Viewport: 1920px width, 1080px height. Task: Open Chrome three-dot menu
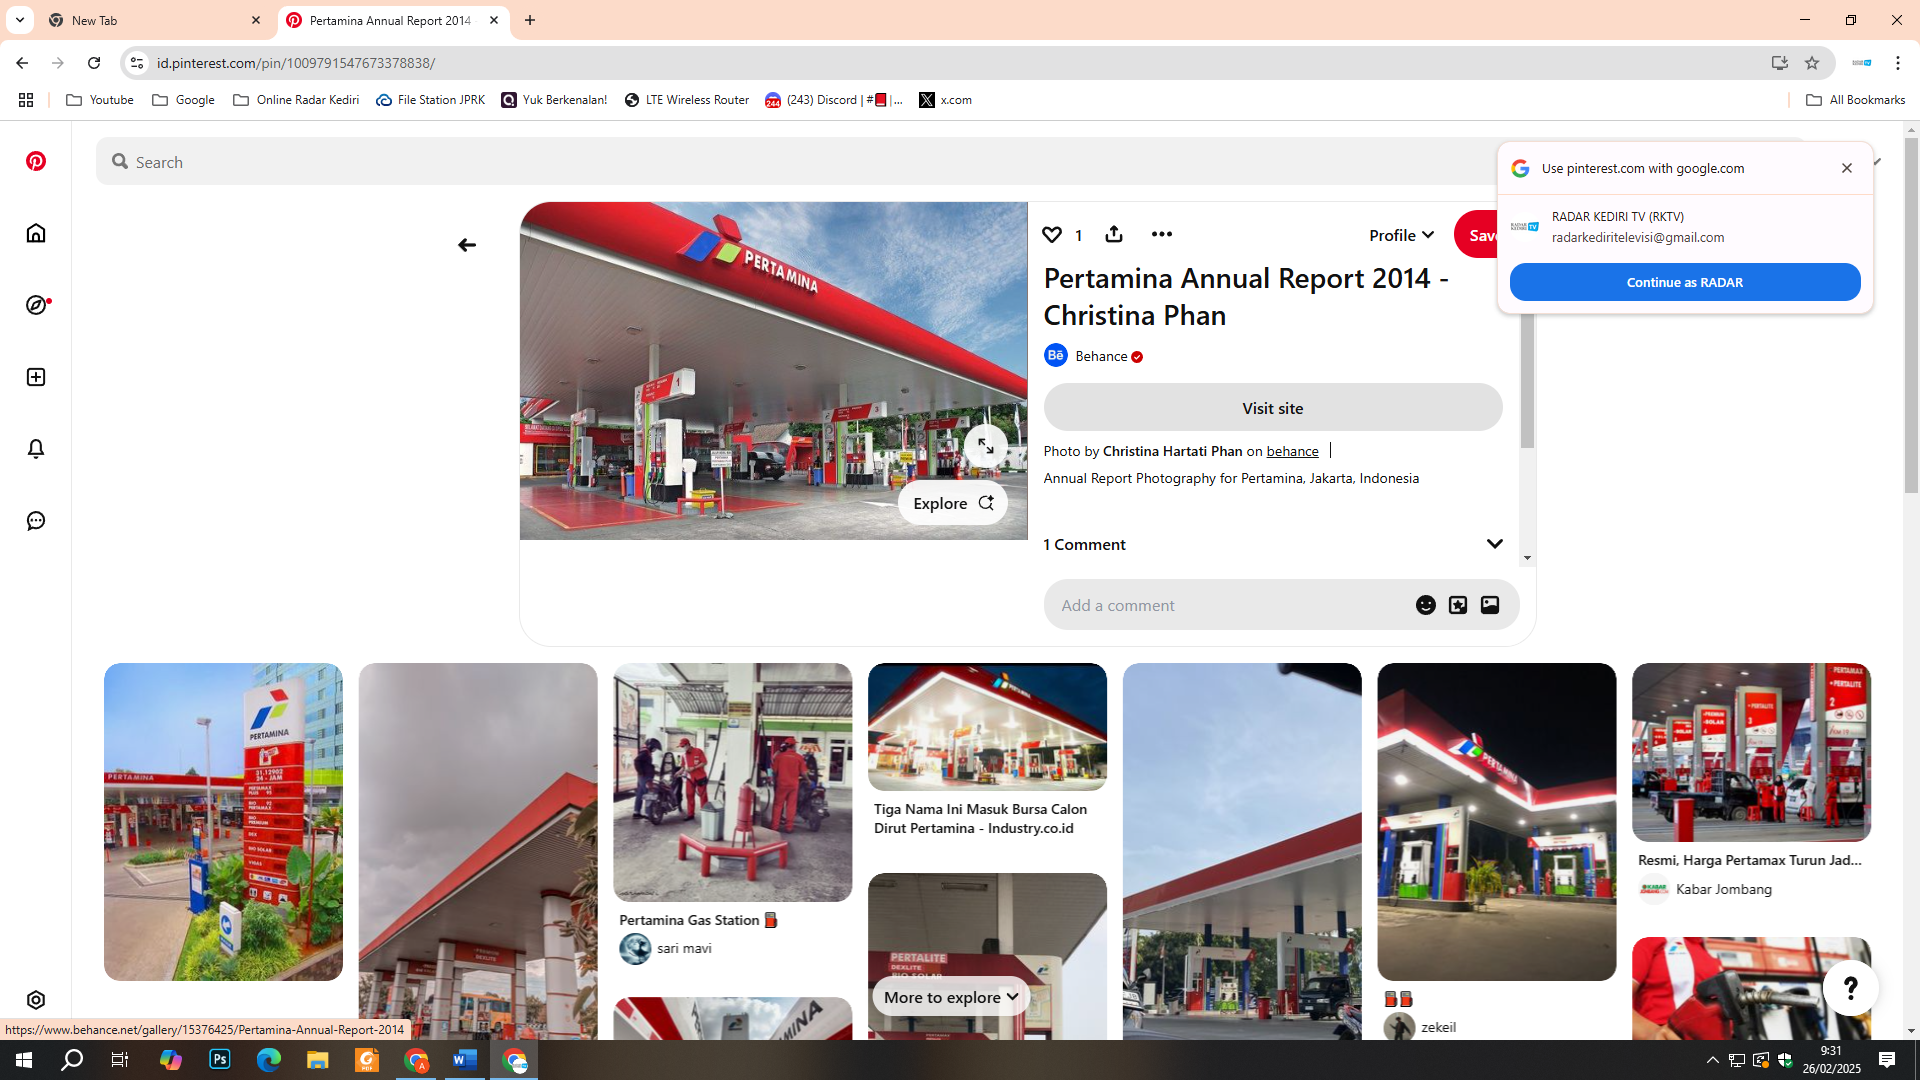pyautogui.click(x=1898, y=63)
